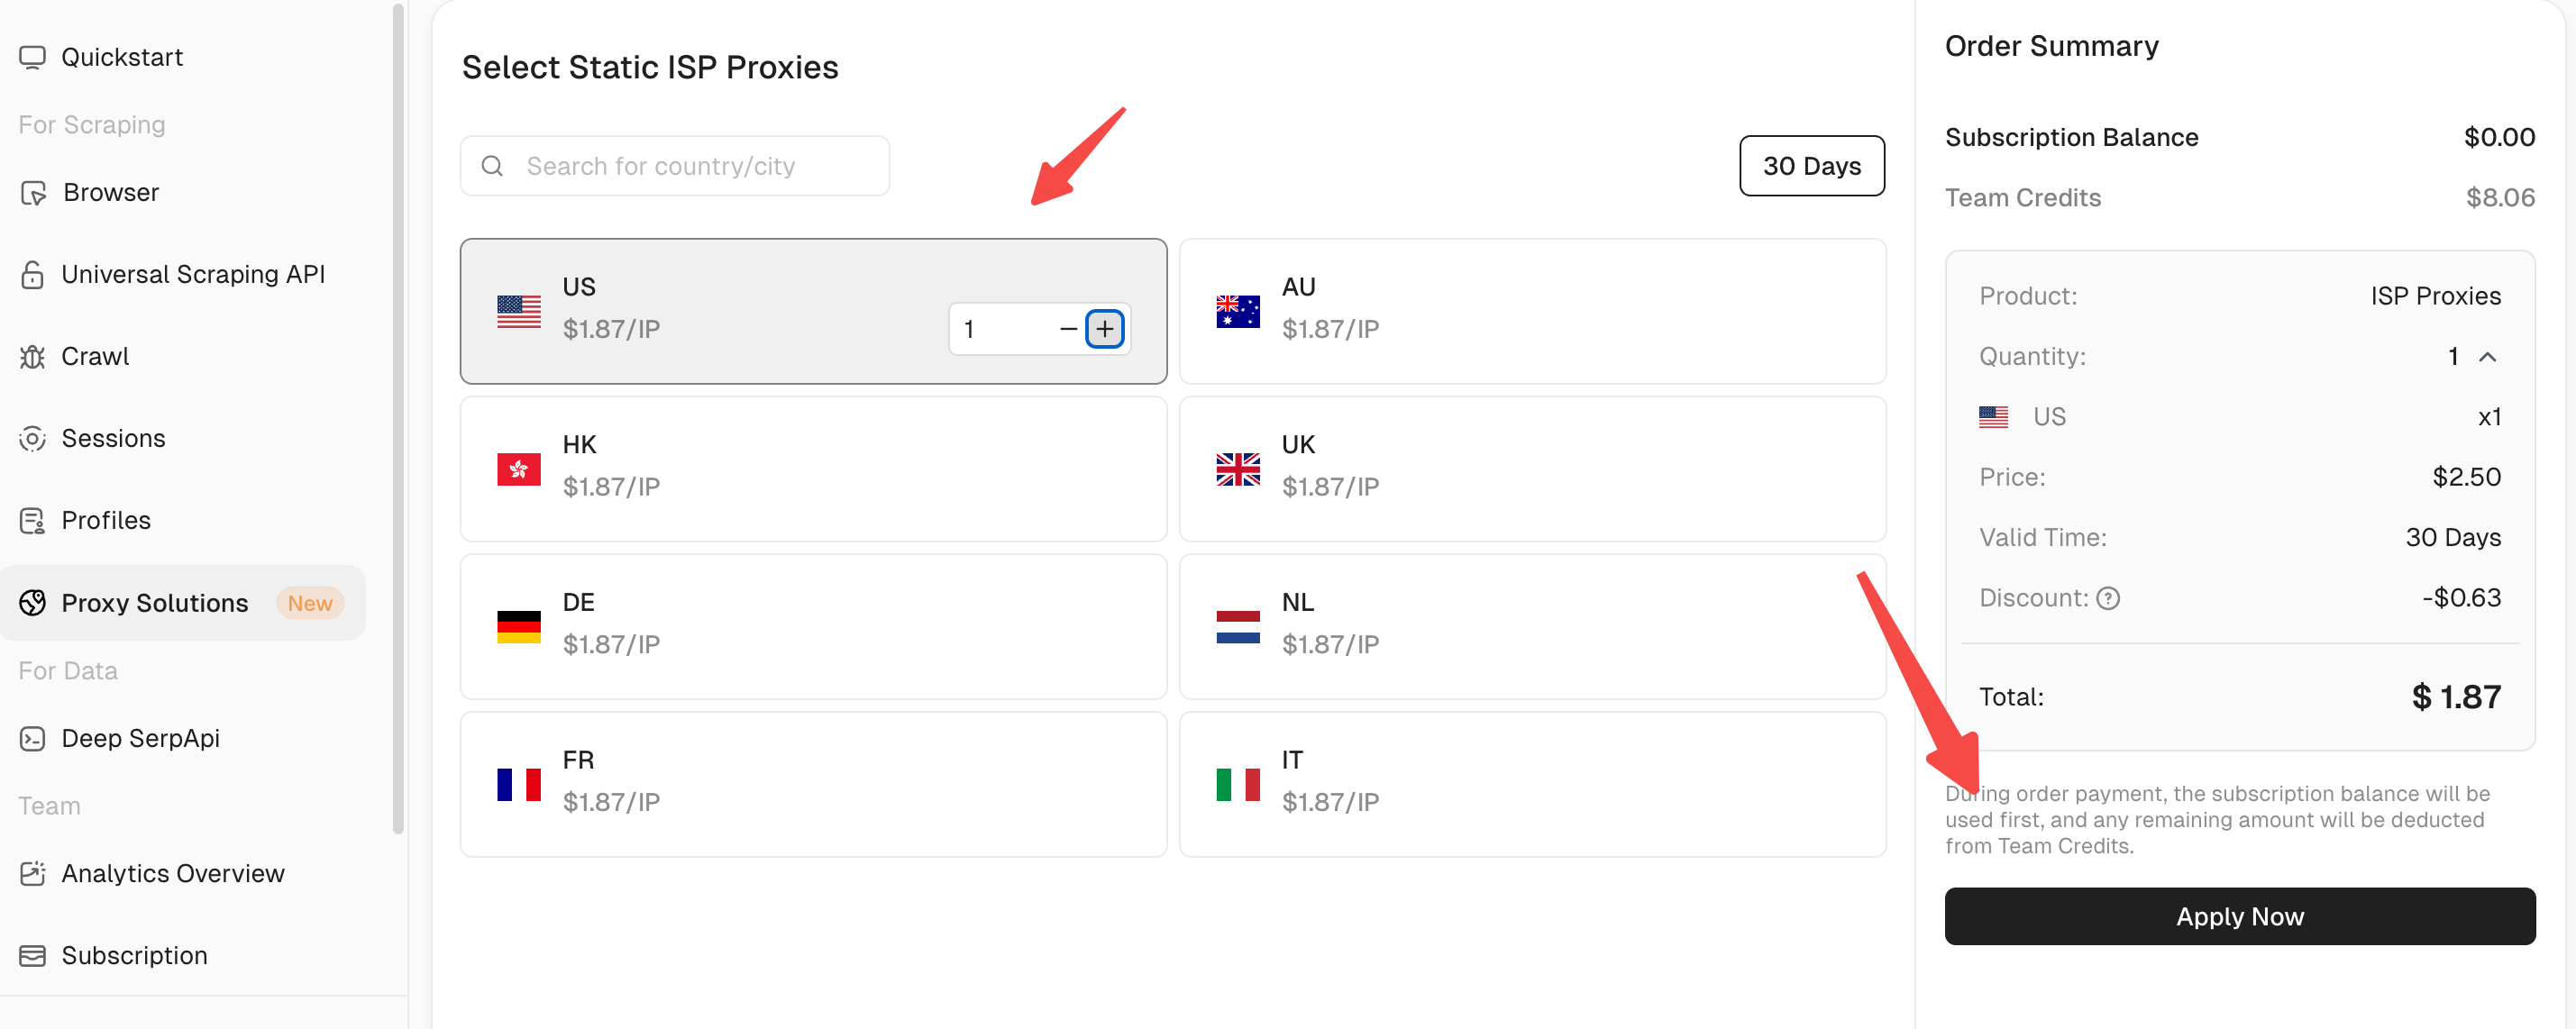Image resolution: width=2576 pixels, height=1029 pixels.
Task: Click the Deep SerpApi terminal icon
Action: [x=32, y=739]
